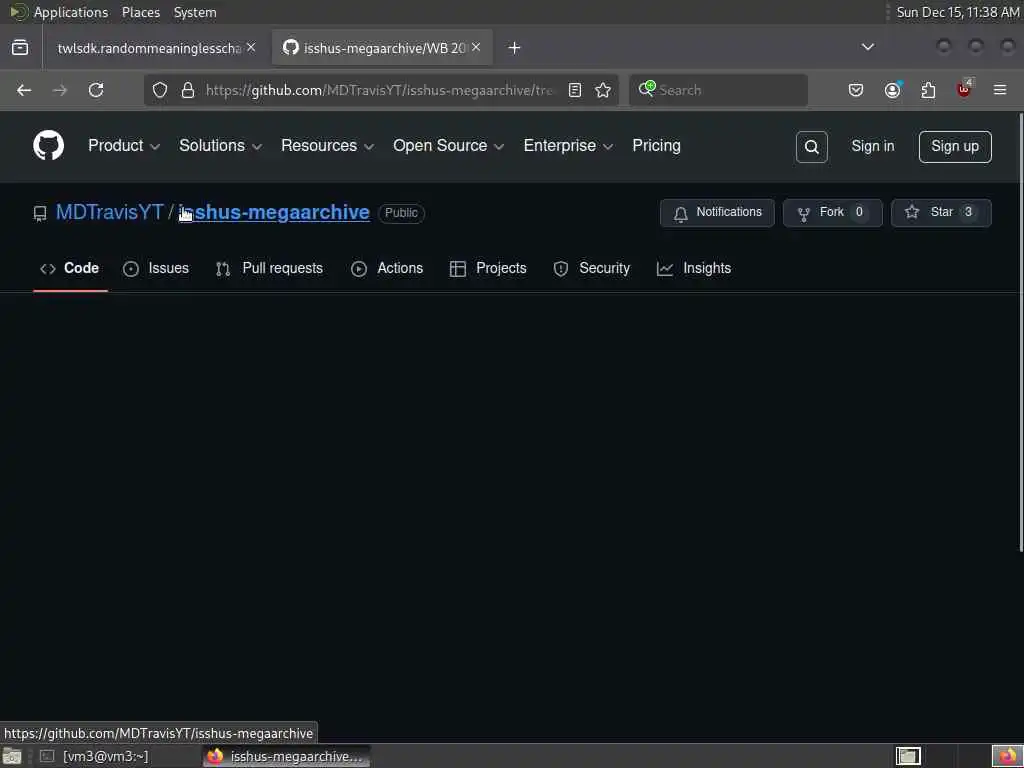
Task: Open the list all tabs chevron
Action: (x=868, y=47)
